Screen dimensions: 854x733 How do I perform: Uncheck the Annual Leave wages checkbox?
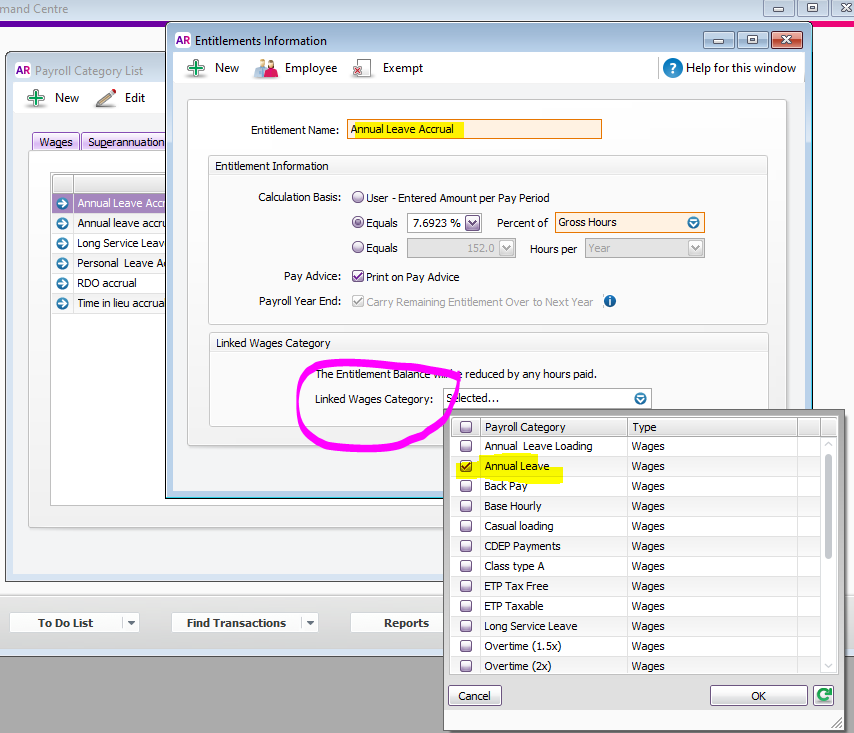466,466
